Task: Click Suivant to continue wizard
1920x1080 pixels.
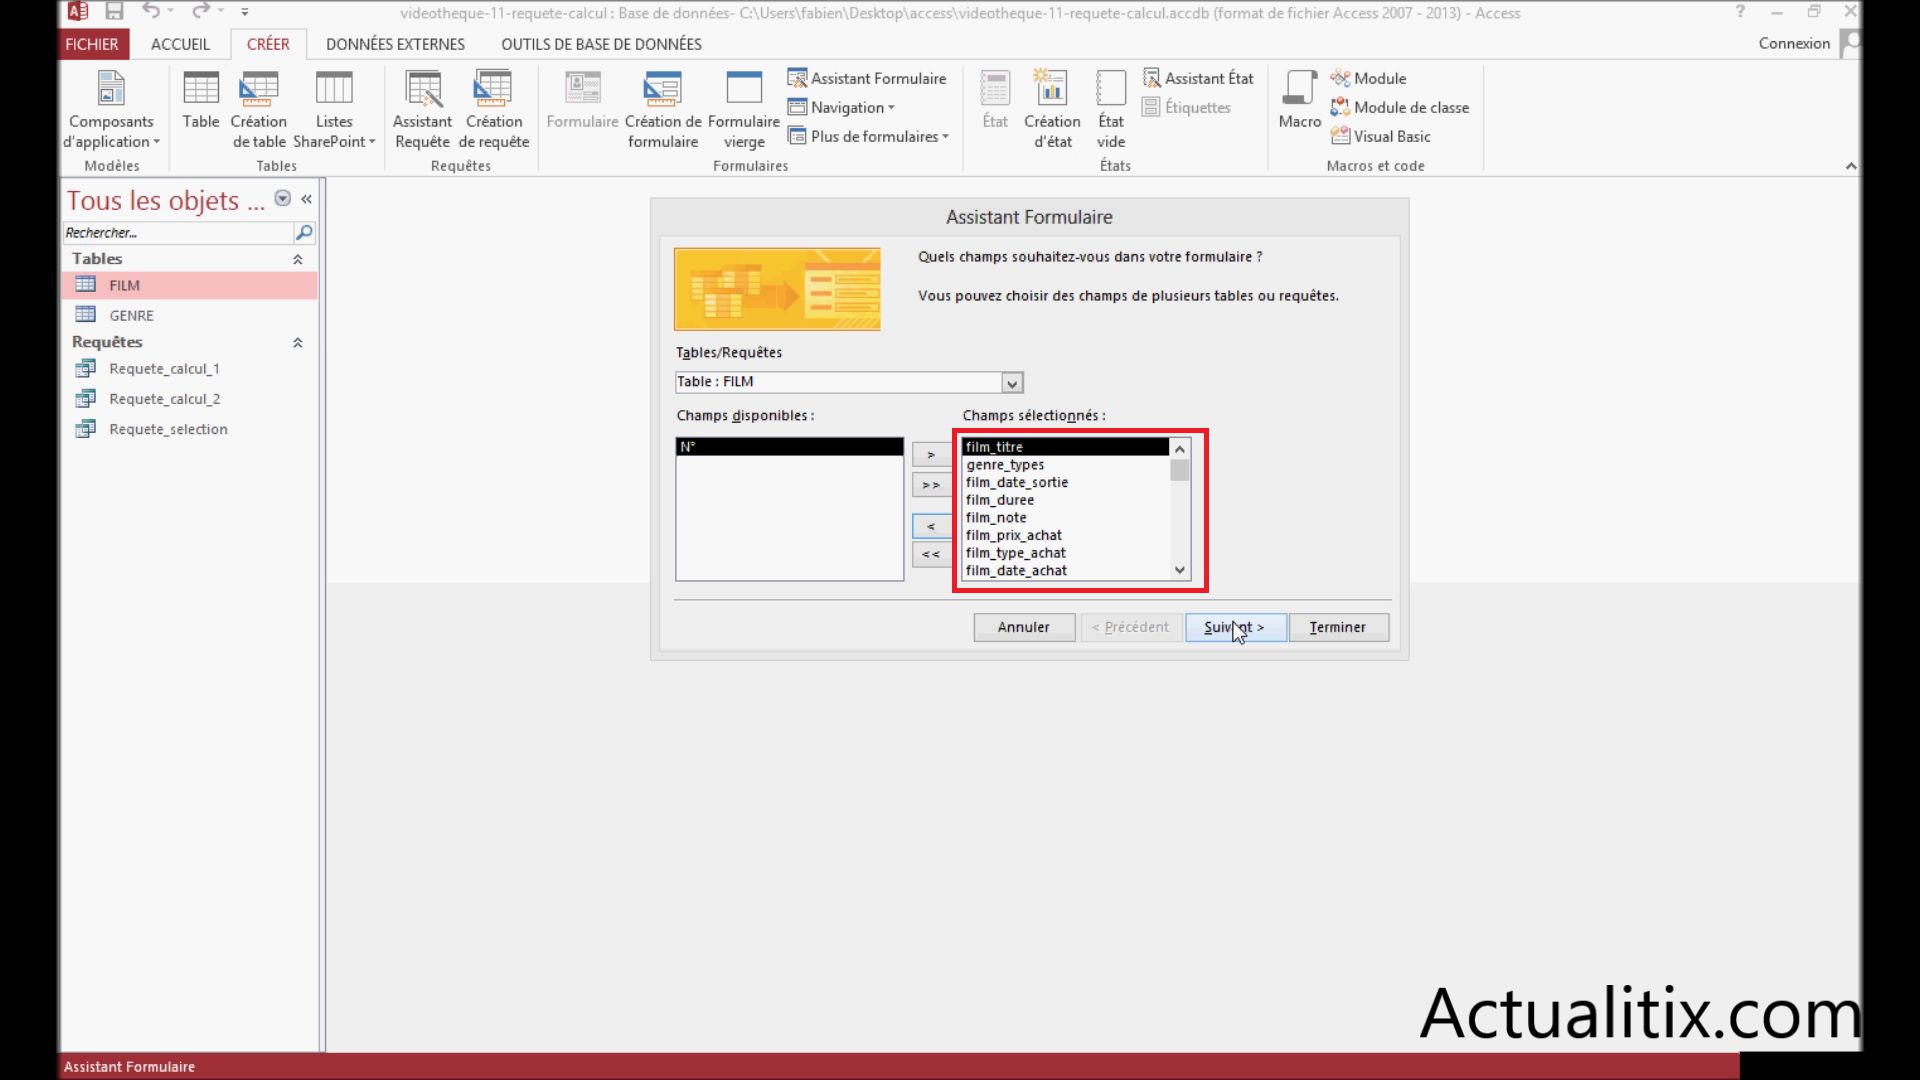Action: pyautogui.click(x=1235, y=627)
